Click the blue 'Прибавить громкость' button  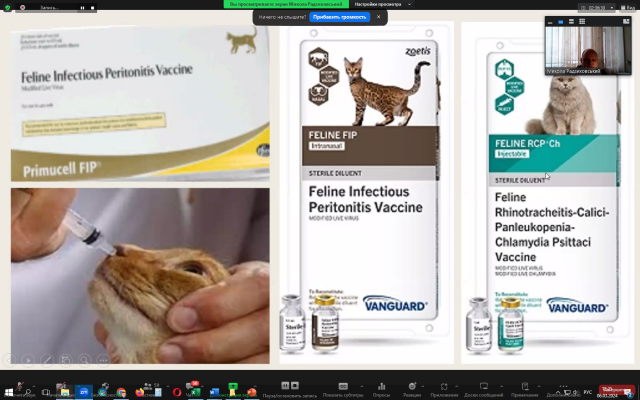click(x=340, y=17)
